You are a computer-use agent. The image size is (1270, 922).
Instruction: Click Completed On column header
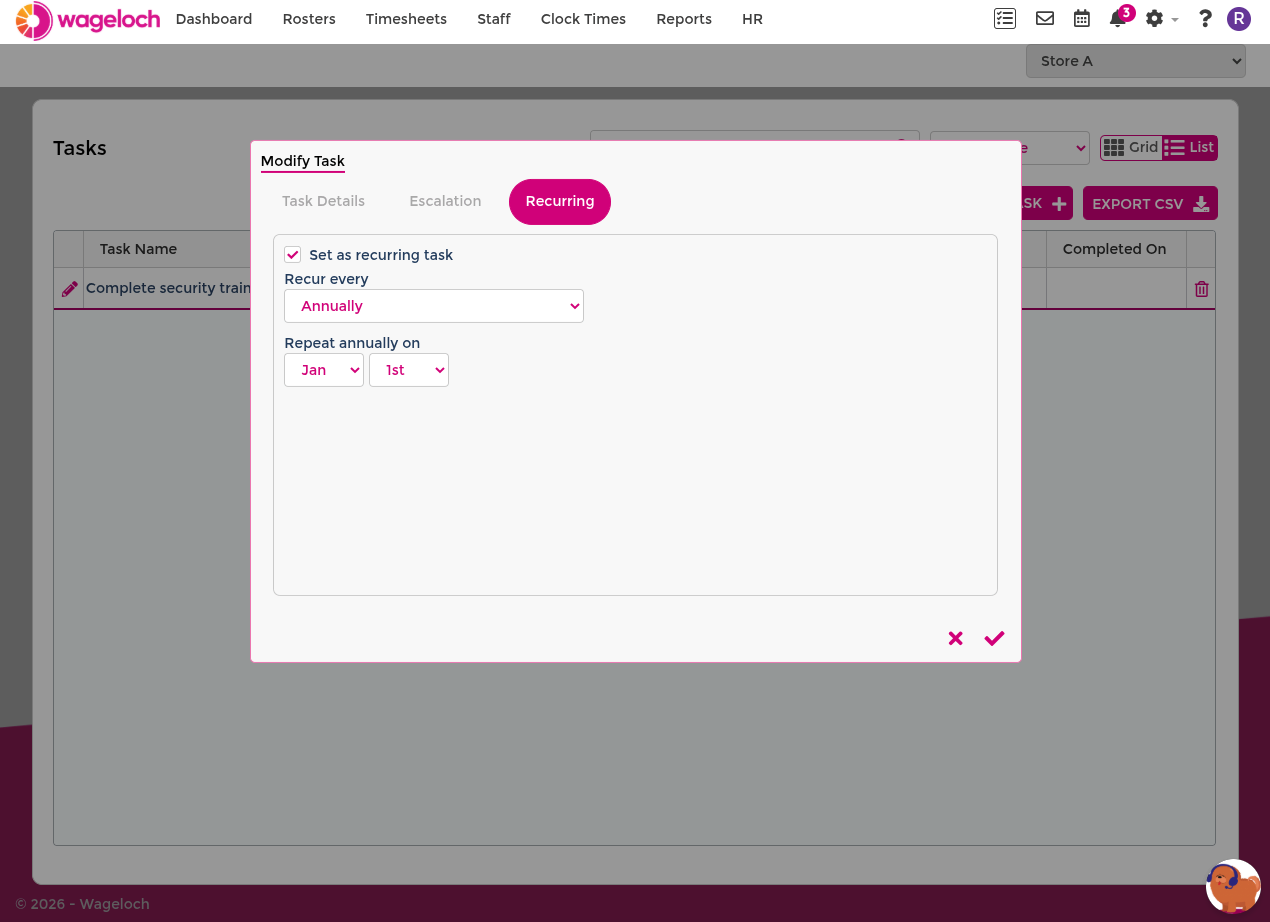(x=1114, y=249)
